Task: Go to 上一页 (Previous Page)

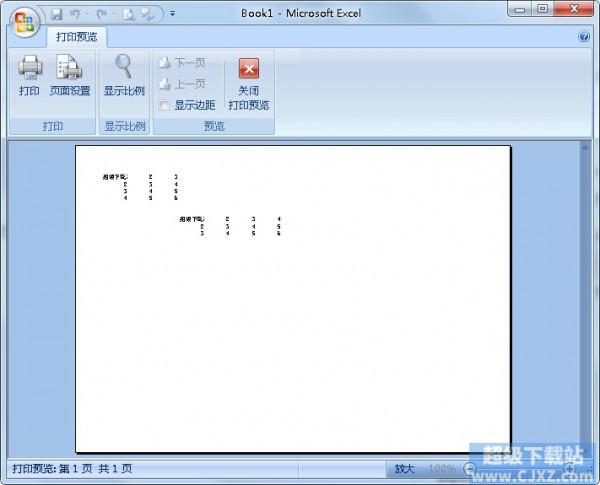Action: (182, 84)
